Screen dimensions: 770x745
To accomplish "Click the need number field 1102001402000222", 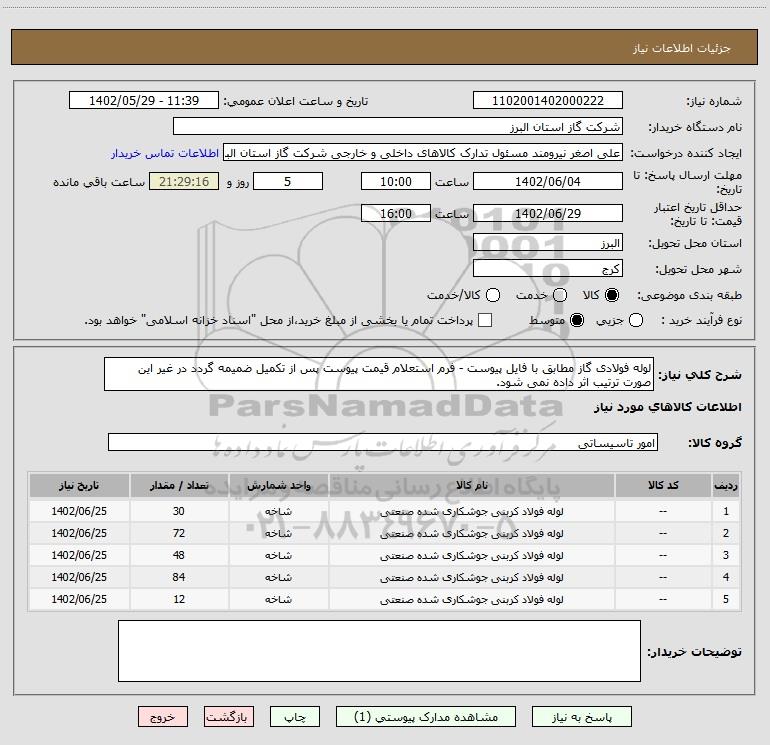I will (x=548, y=101).
